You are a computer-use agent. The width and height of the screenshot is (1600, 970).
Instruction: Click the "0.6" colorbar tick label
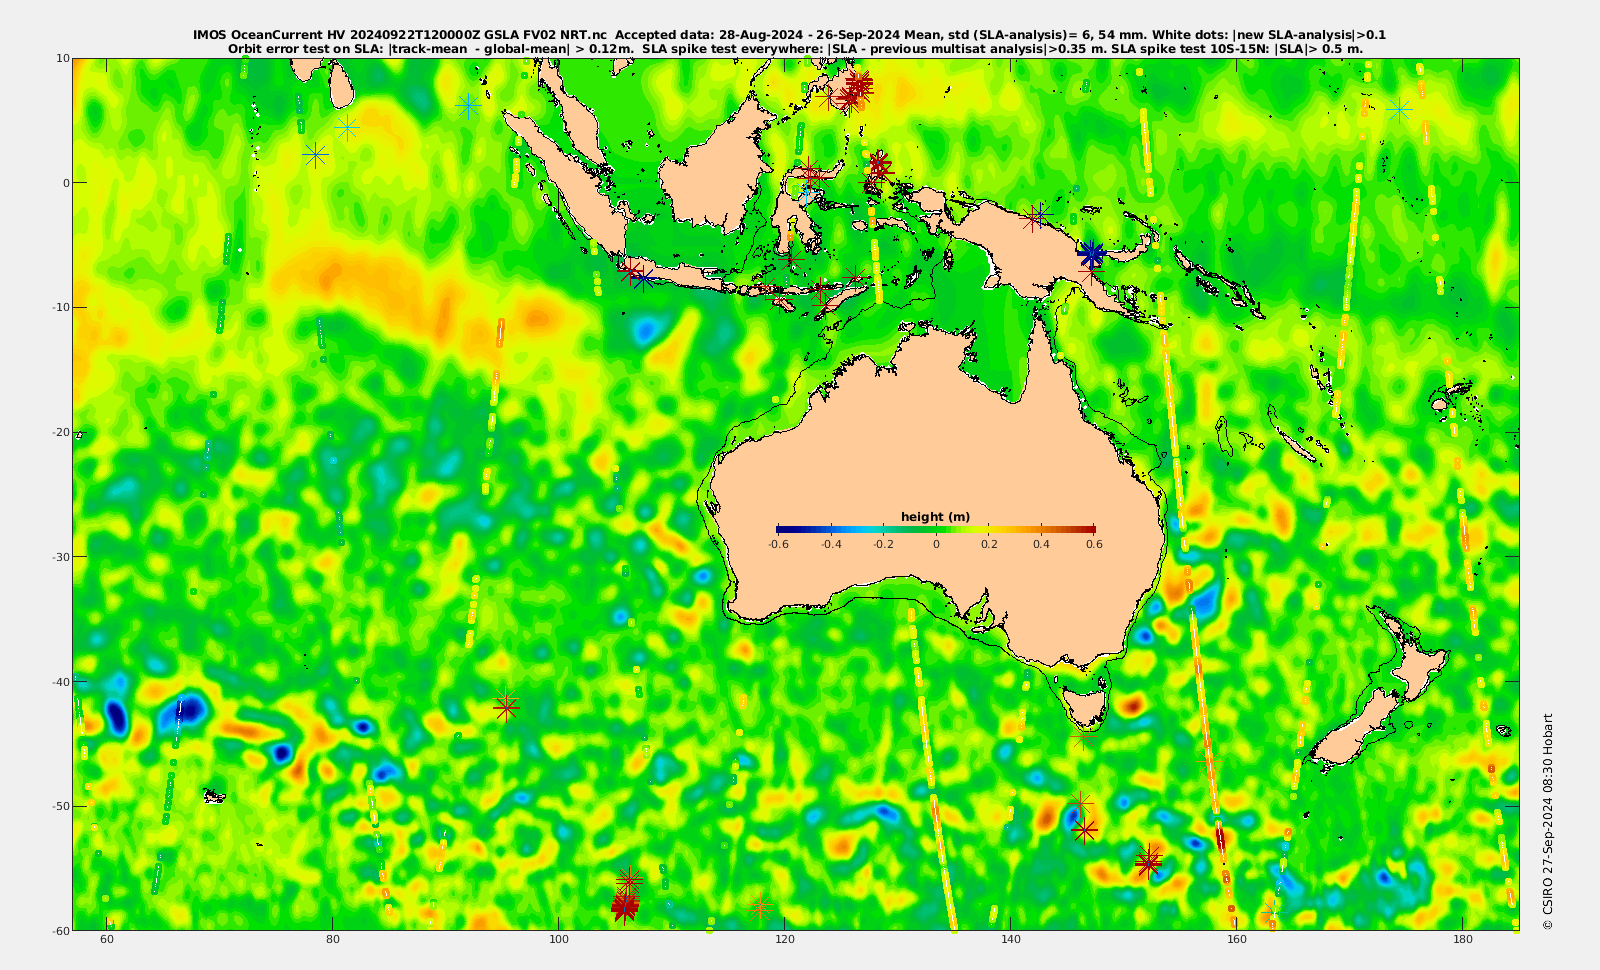coord(1095,545)
